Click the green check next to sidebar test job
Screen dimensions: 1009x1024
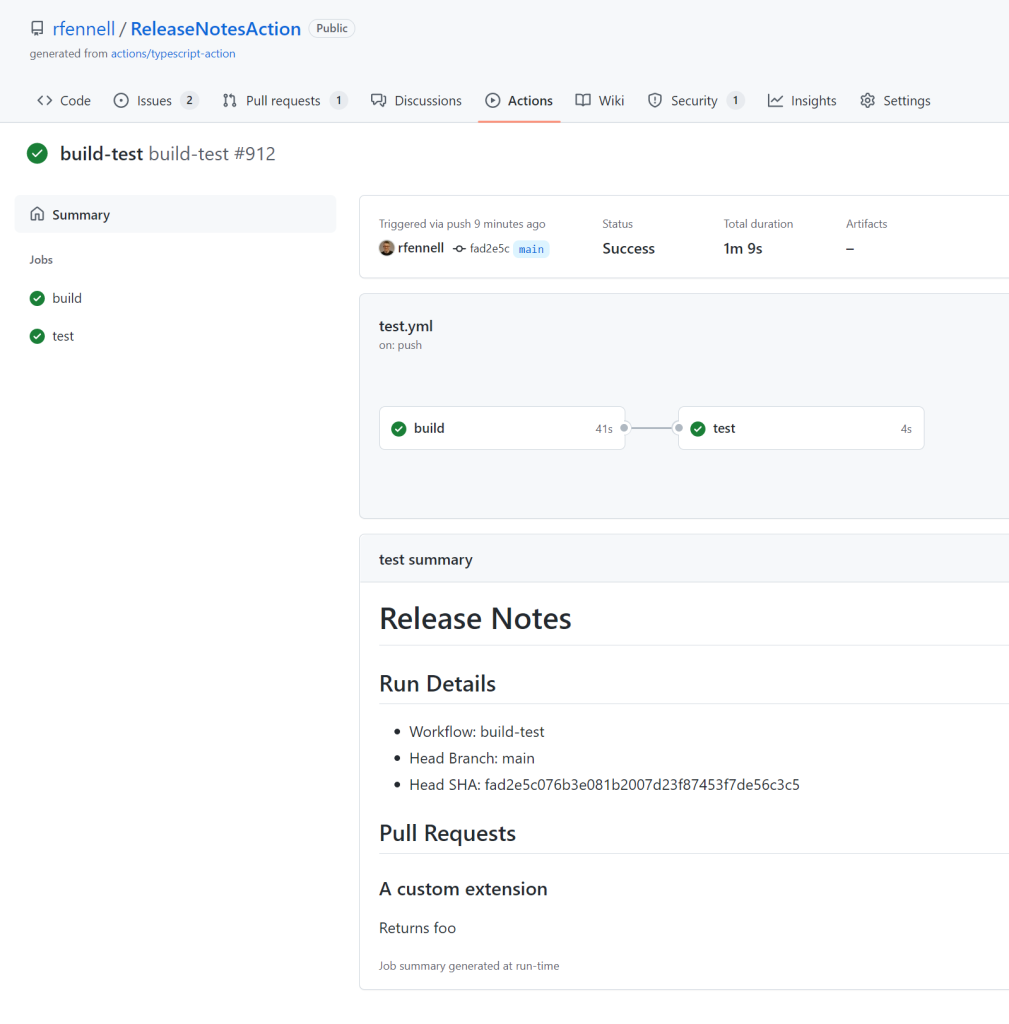coord(37,336)
